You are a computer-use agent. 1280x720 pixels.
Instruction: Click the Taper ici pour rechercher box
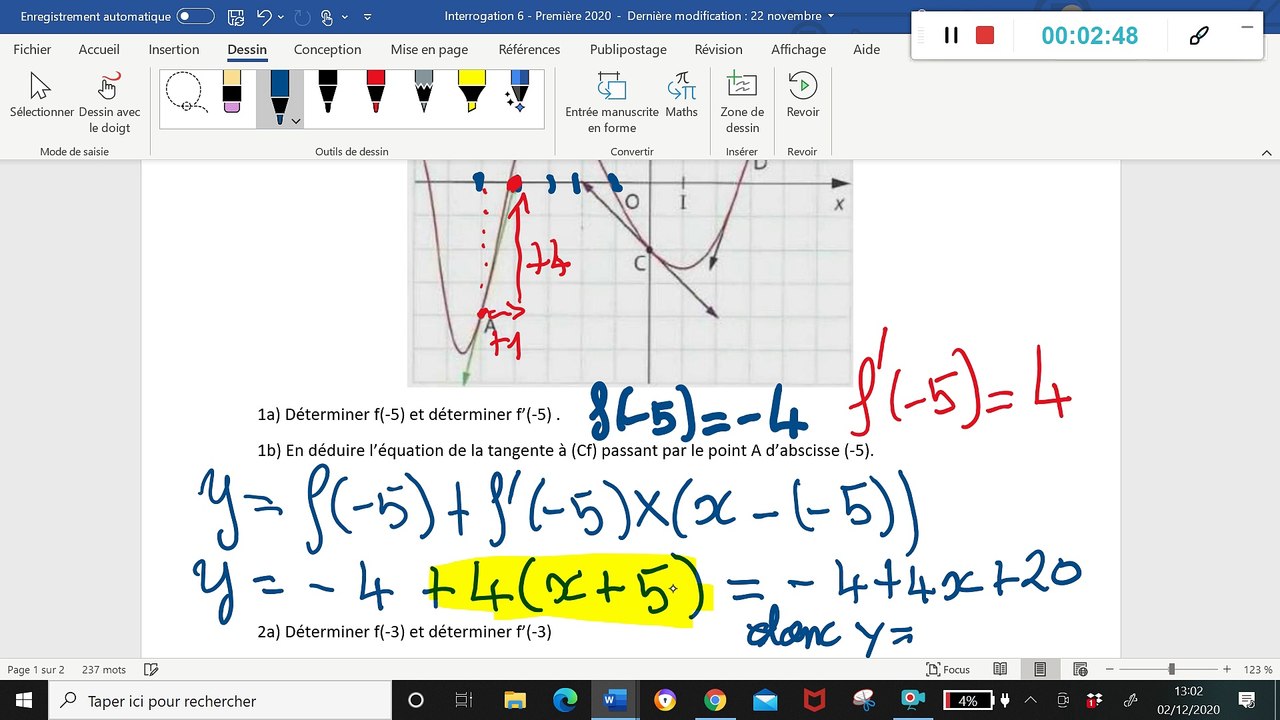219,700
